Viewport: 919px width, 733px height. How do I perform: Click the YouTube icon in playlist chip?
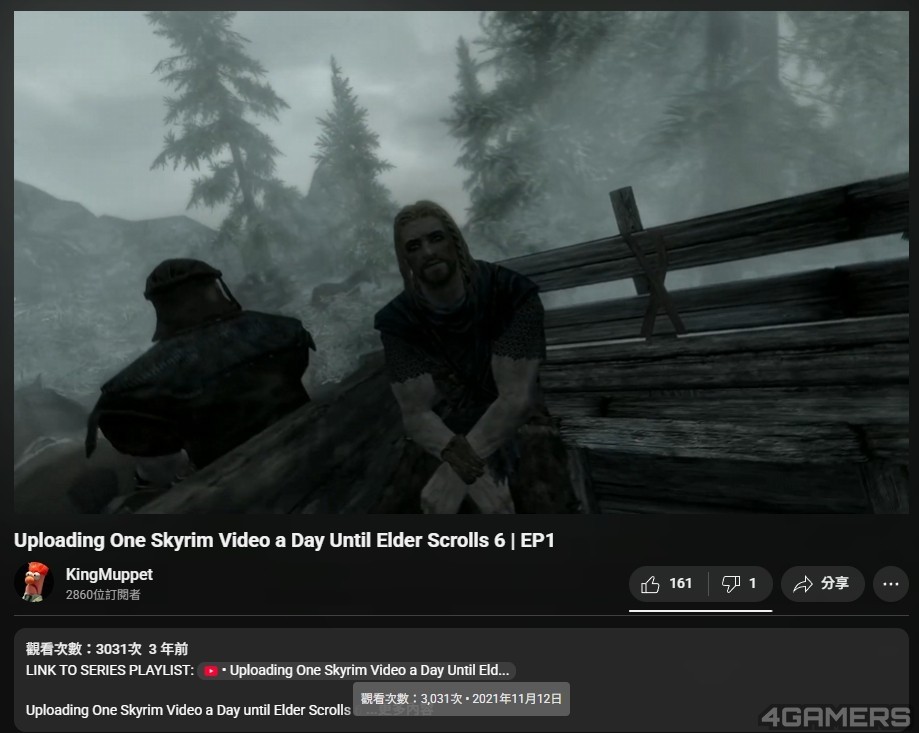click(211, 671)
